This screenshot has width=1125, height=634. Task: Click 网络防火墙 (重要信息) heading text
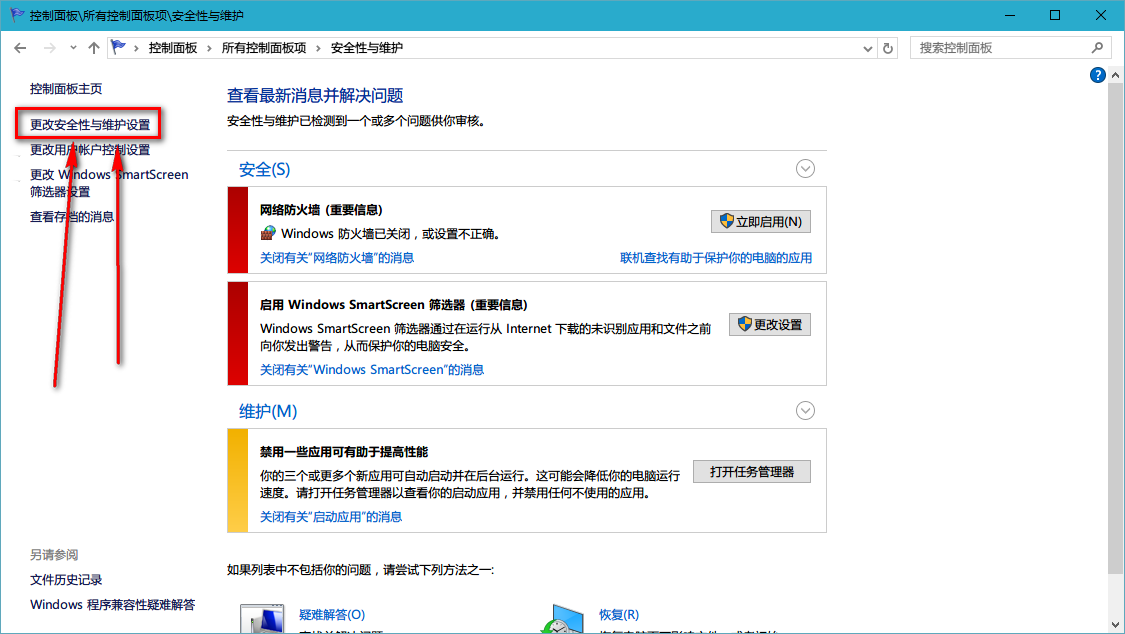[x=321, y=210]
